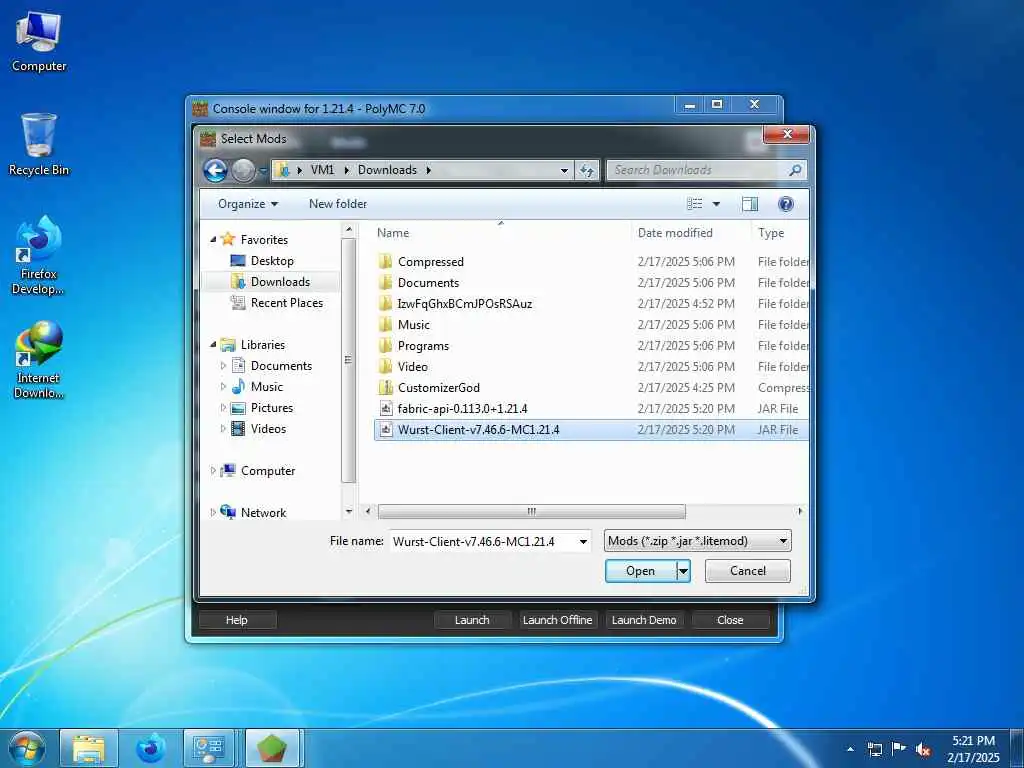Select Wurst-Client-v7.46.6-MC1.21.4 jar file
Image resolution: width=1024 pixels, height=768 pixels.
(592, 430)
